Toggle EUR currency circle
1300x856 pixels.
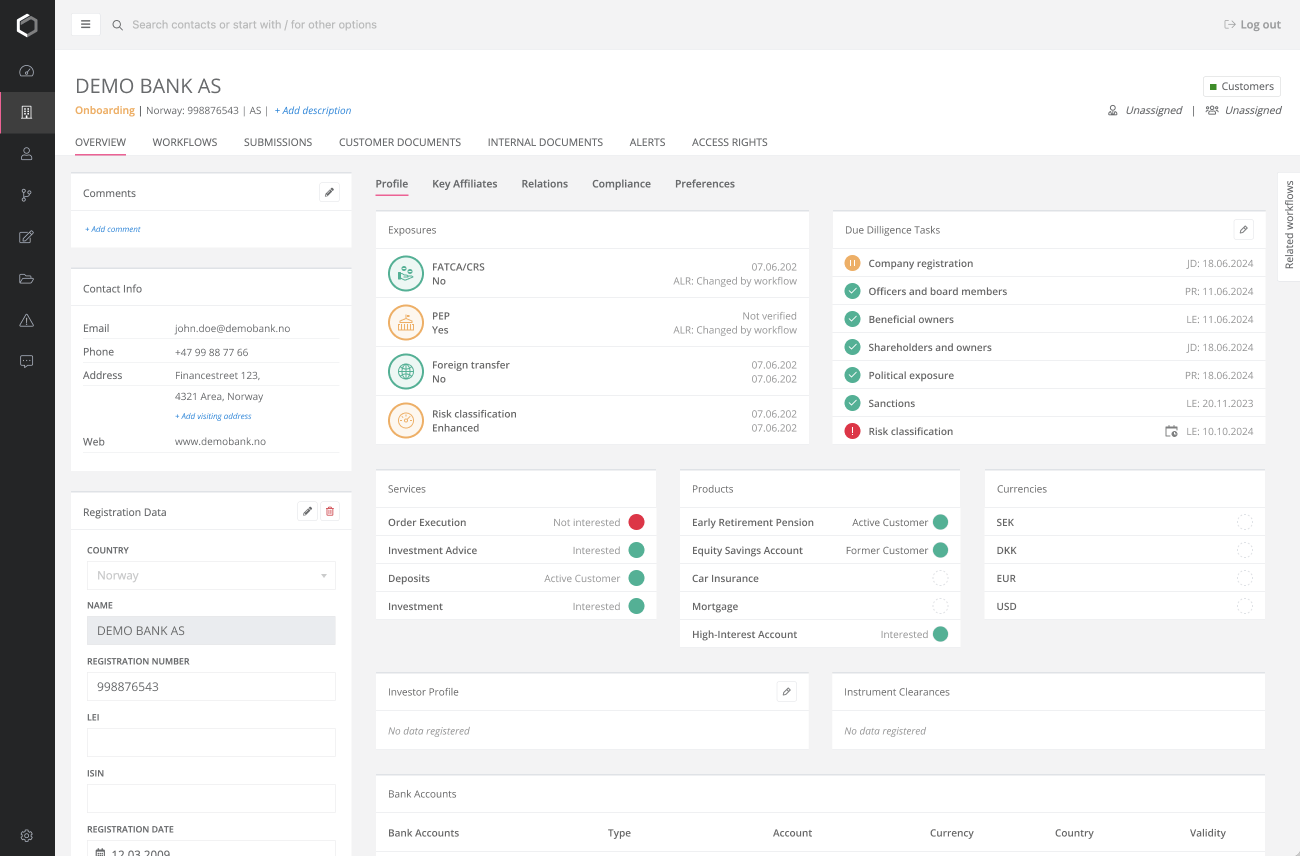pyautogui.click(x=1244, y=578)
